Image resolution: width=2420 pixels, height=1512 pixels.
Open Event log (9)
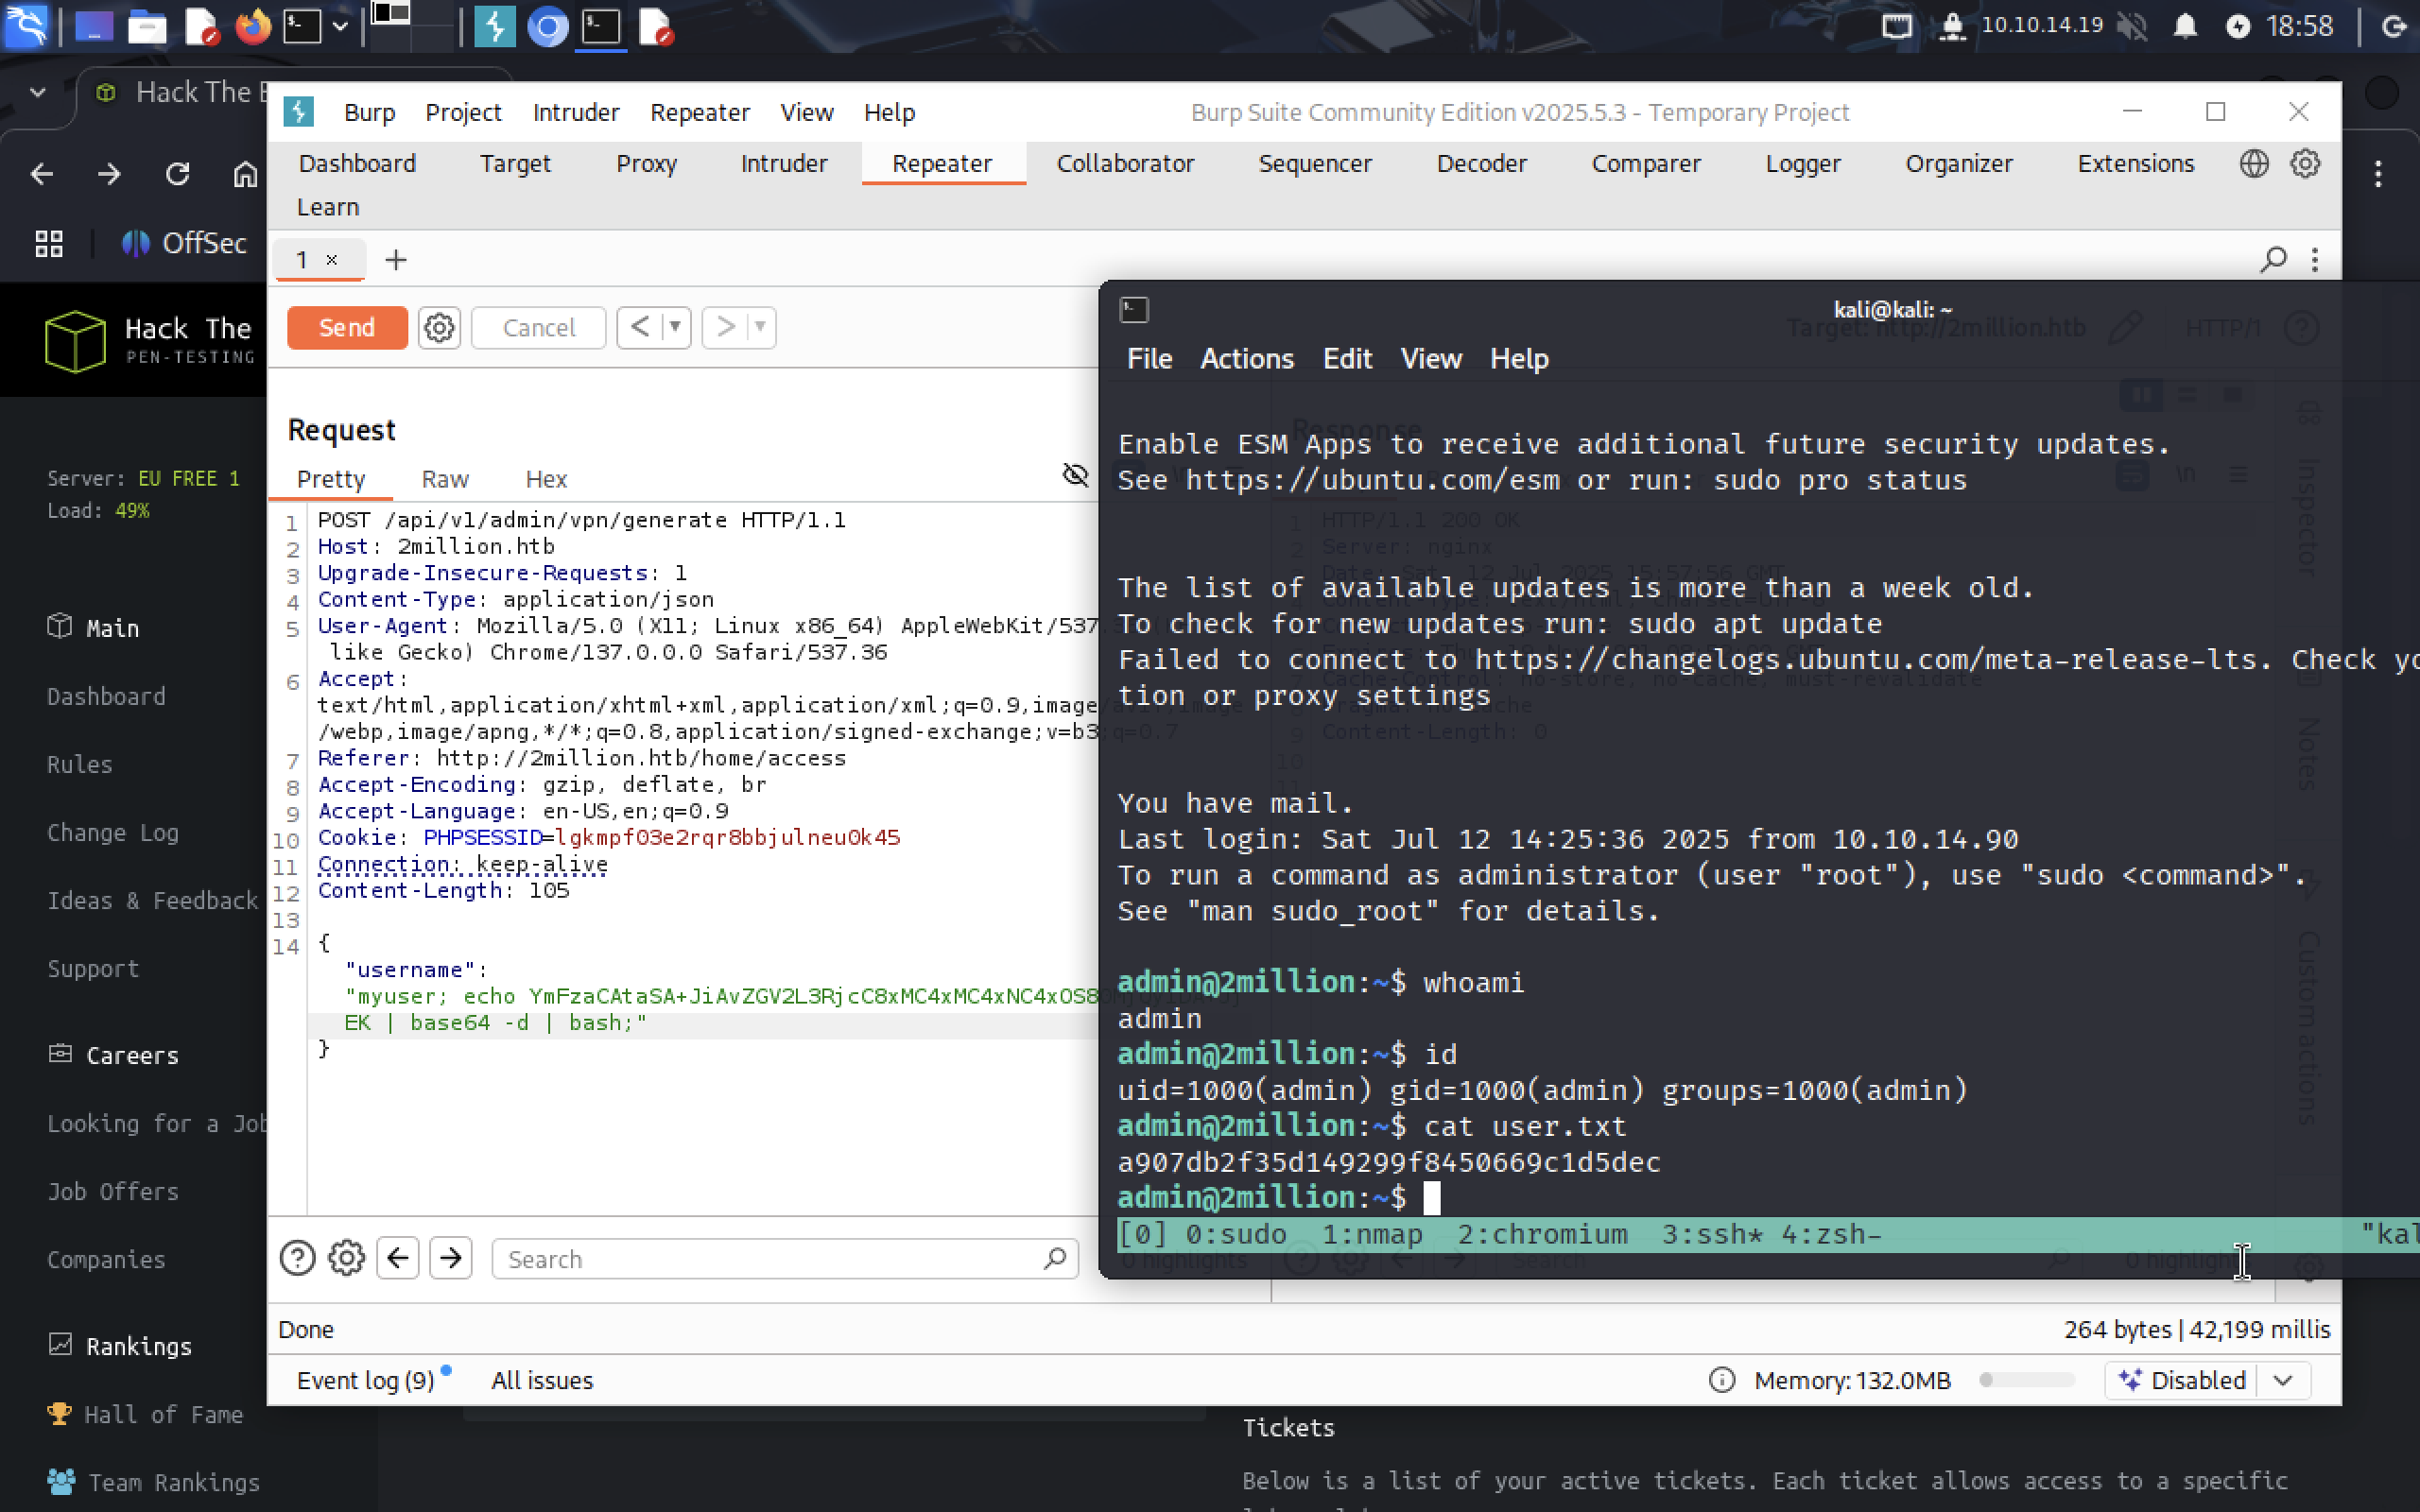(366, 1380)
